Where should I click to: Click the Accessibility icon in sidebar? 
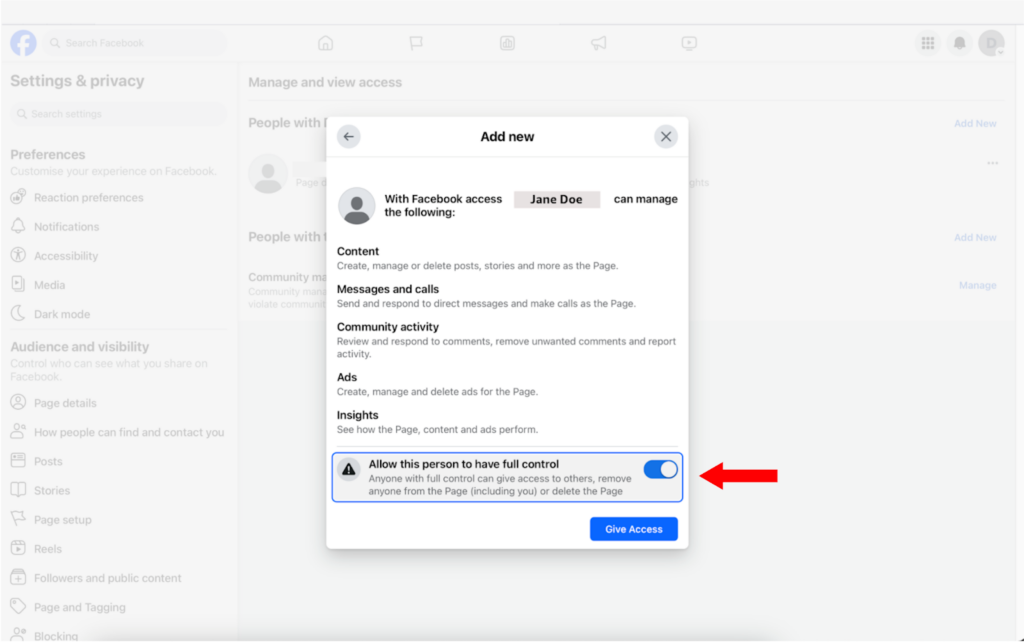click(x=18, y=255)
